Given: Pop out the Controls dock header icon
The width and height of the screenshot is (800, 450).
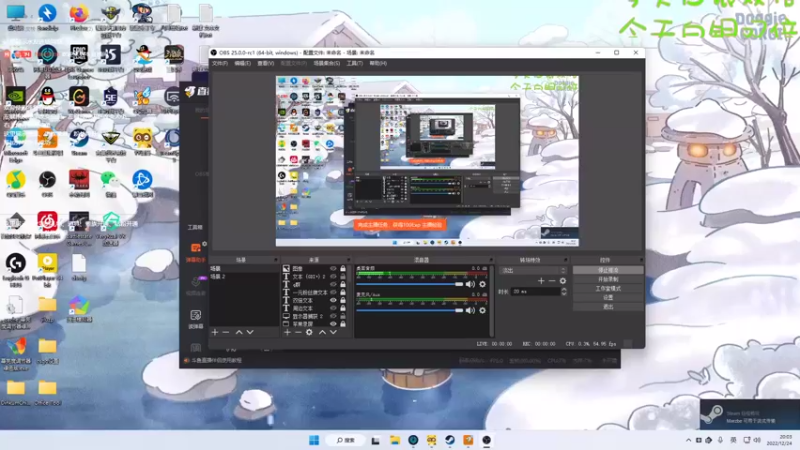Looking at the screenshot, I should [641, 260].
